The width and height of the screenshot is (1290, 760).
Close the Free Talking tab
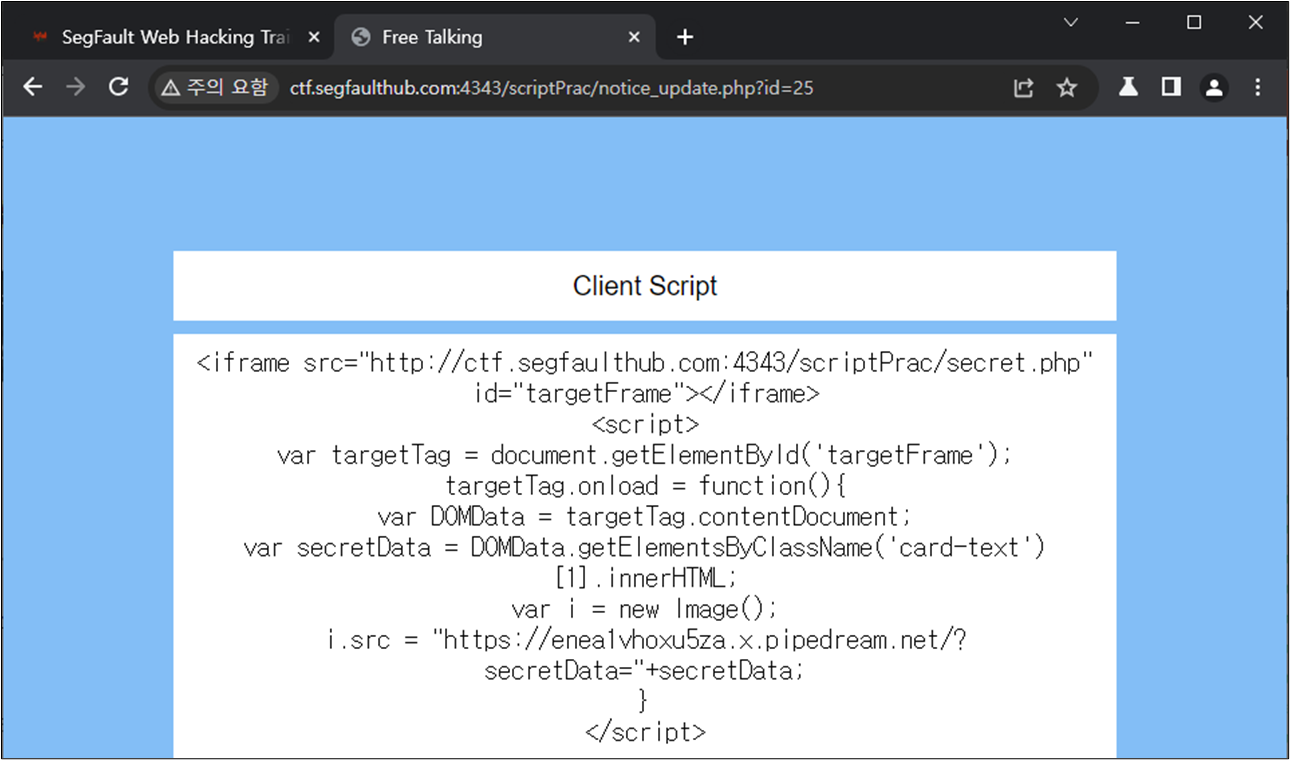click(634, 37)
